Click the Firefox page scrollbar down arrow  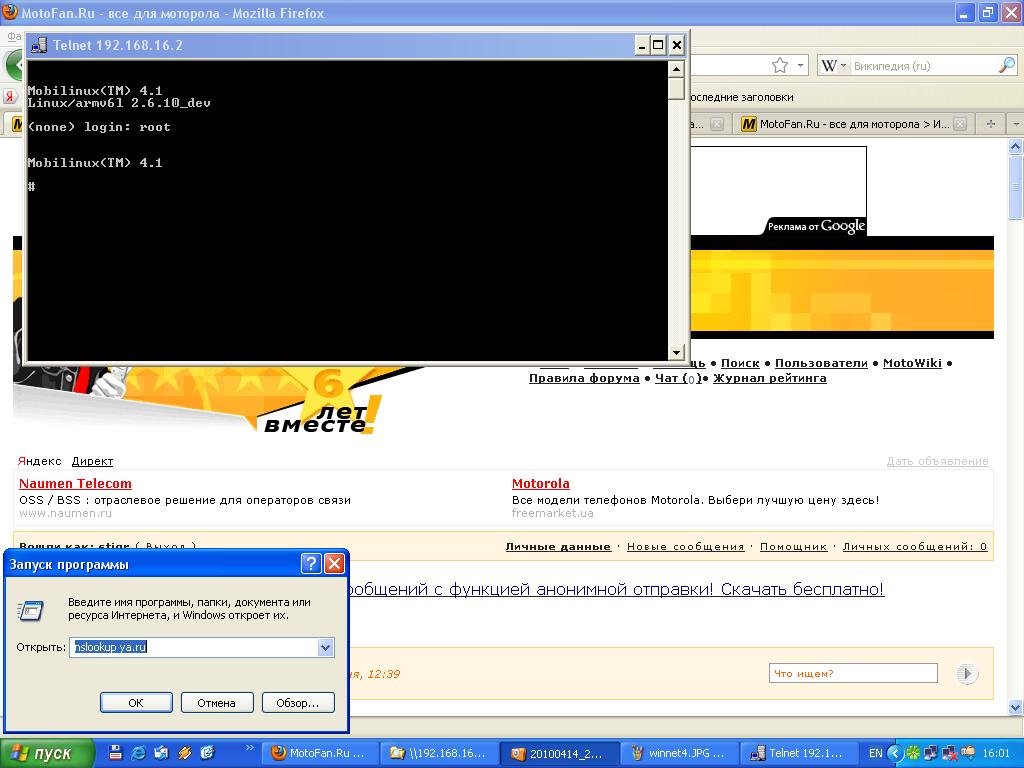click(x=1016, y=707)
